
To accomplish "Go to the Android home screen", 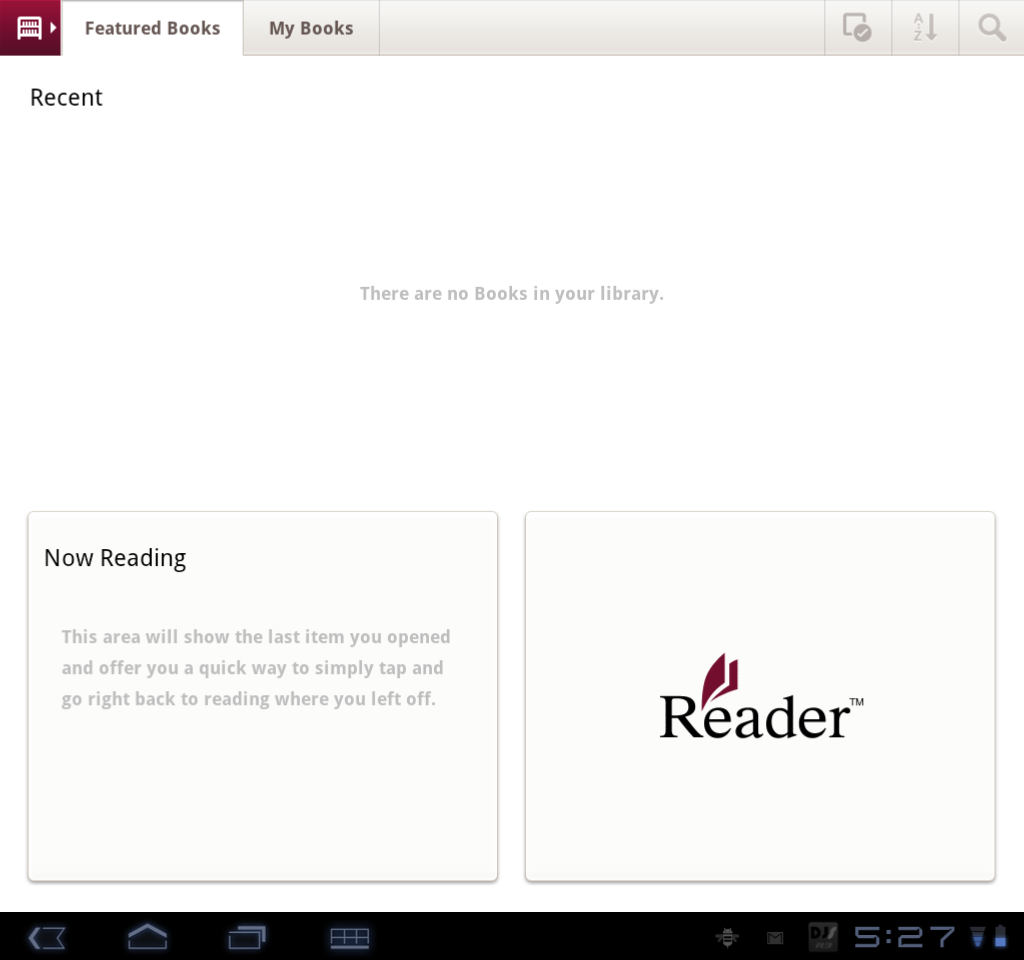I will pyautogui.click(x=147, y=937).
